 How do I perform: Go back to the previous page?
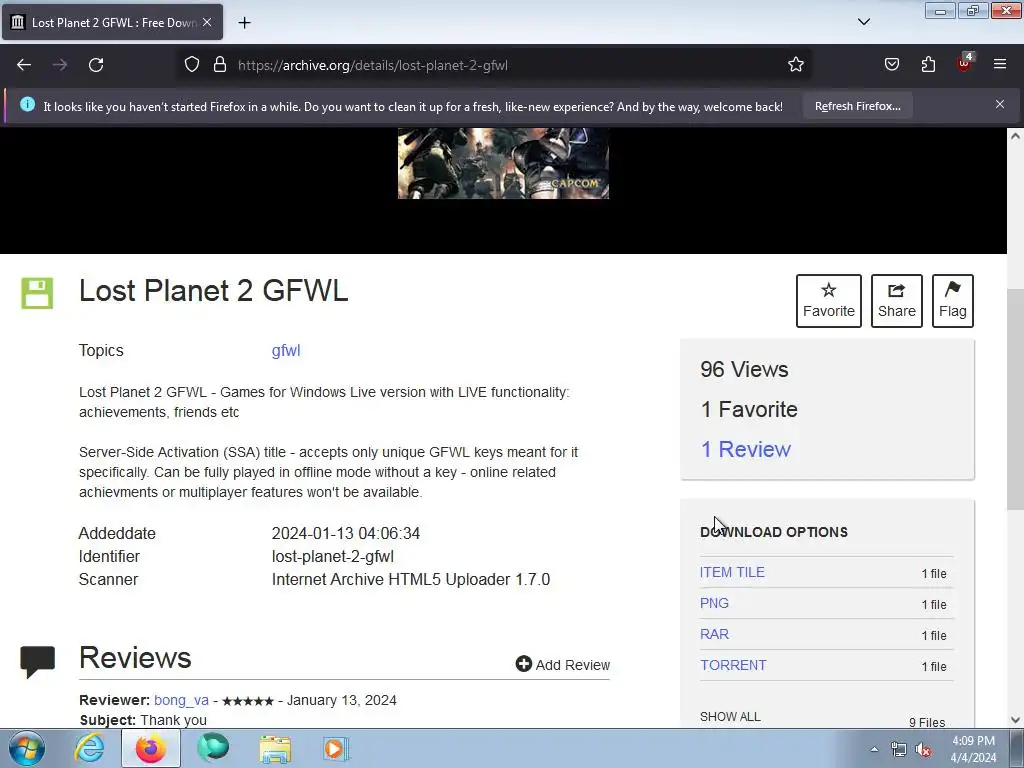24,65
